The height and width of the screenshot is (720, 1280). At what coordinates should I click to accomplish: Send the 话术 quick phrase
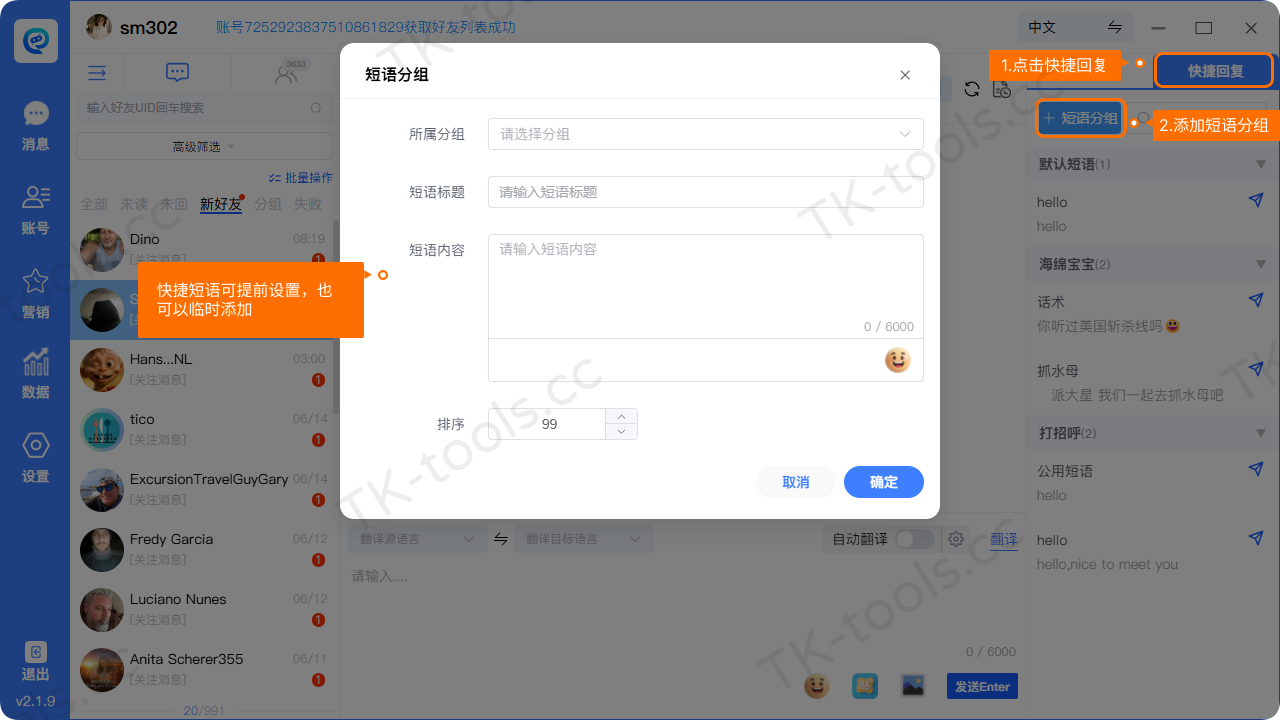tap(1256, 300)
